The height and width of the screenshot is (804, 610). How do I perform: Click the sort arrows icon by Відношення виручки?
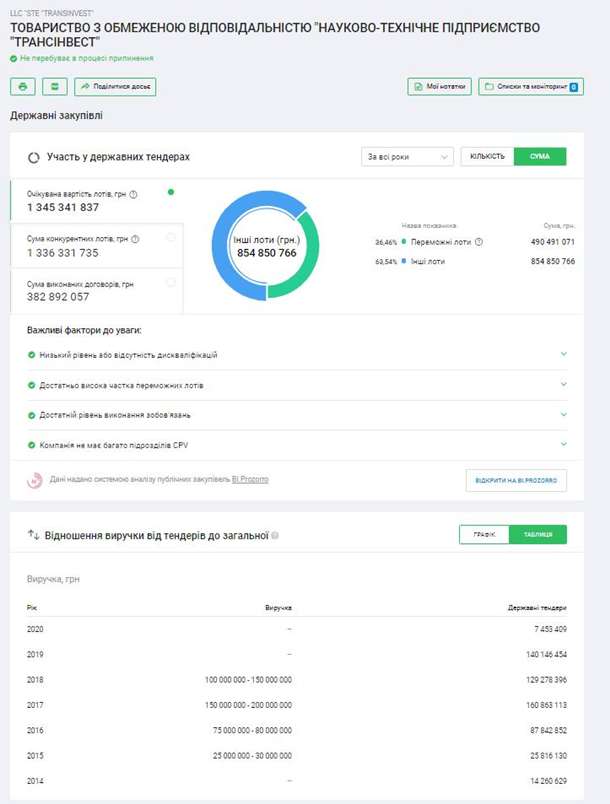[x=33, y=535]
